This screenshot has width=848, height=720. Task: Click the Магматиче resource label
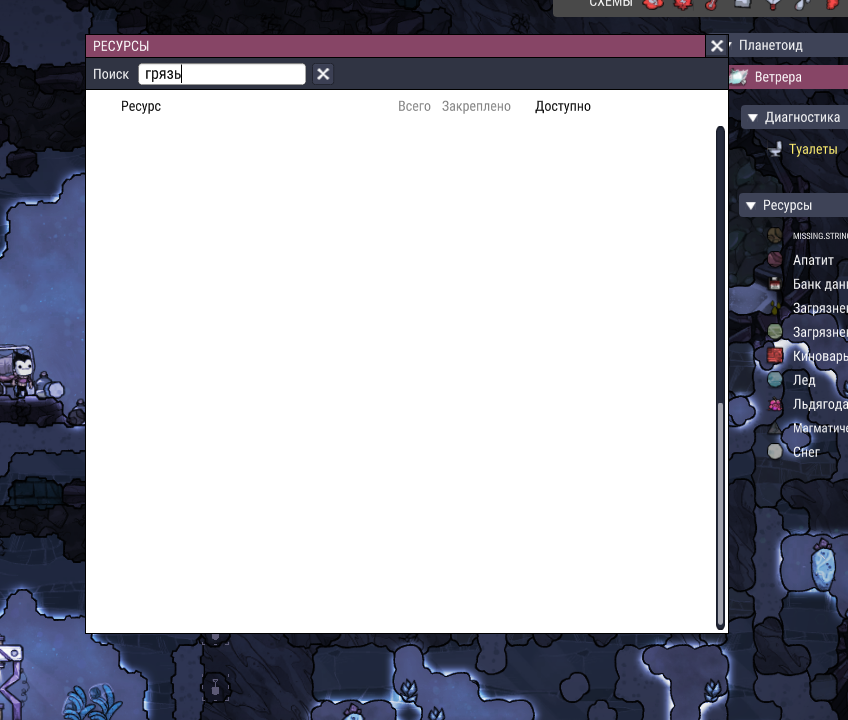(x=820, y=428)
